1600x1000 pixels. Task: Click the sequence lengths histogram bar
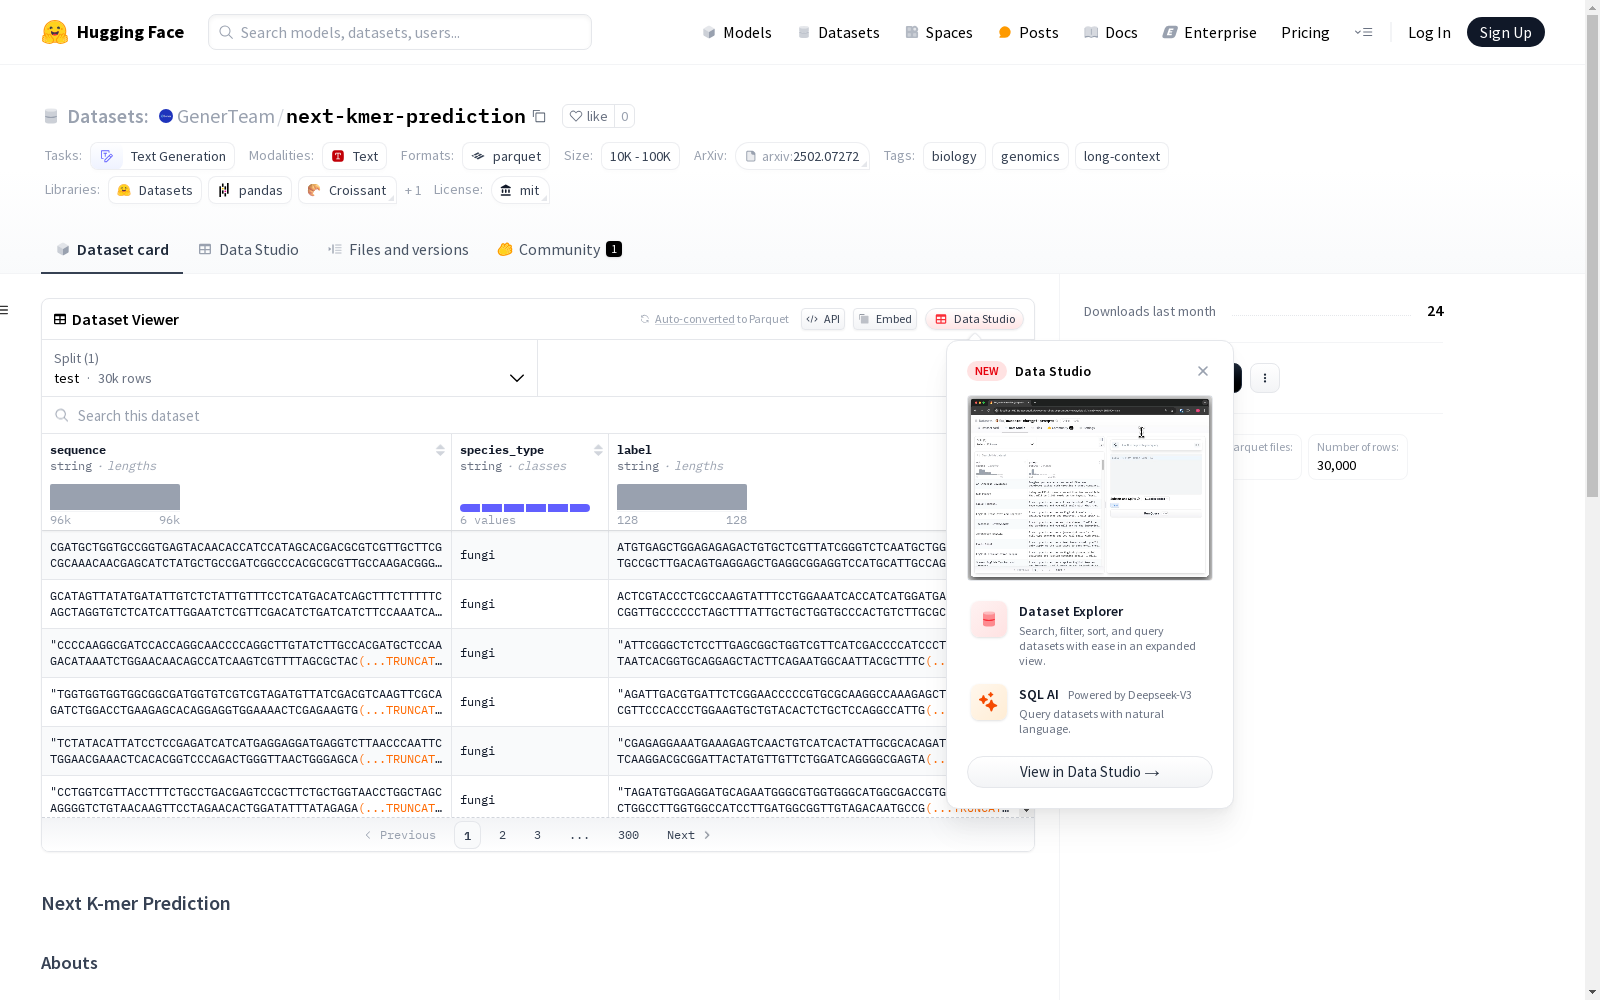tap(115, 497)
